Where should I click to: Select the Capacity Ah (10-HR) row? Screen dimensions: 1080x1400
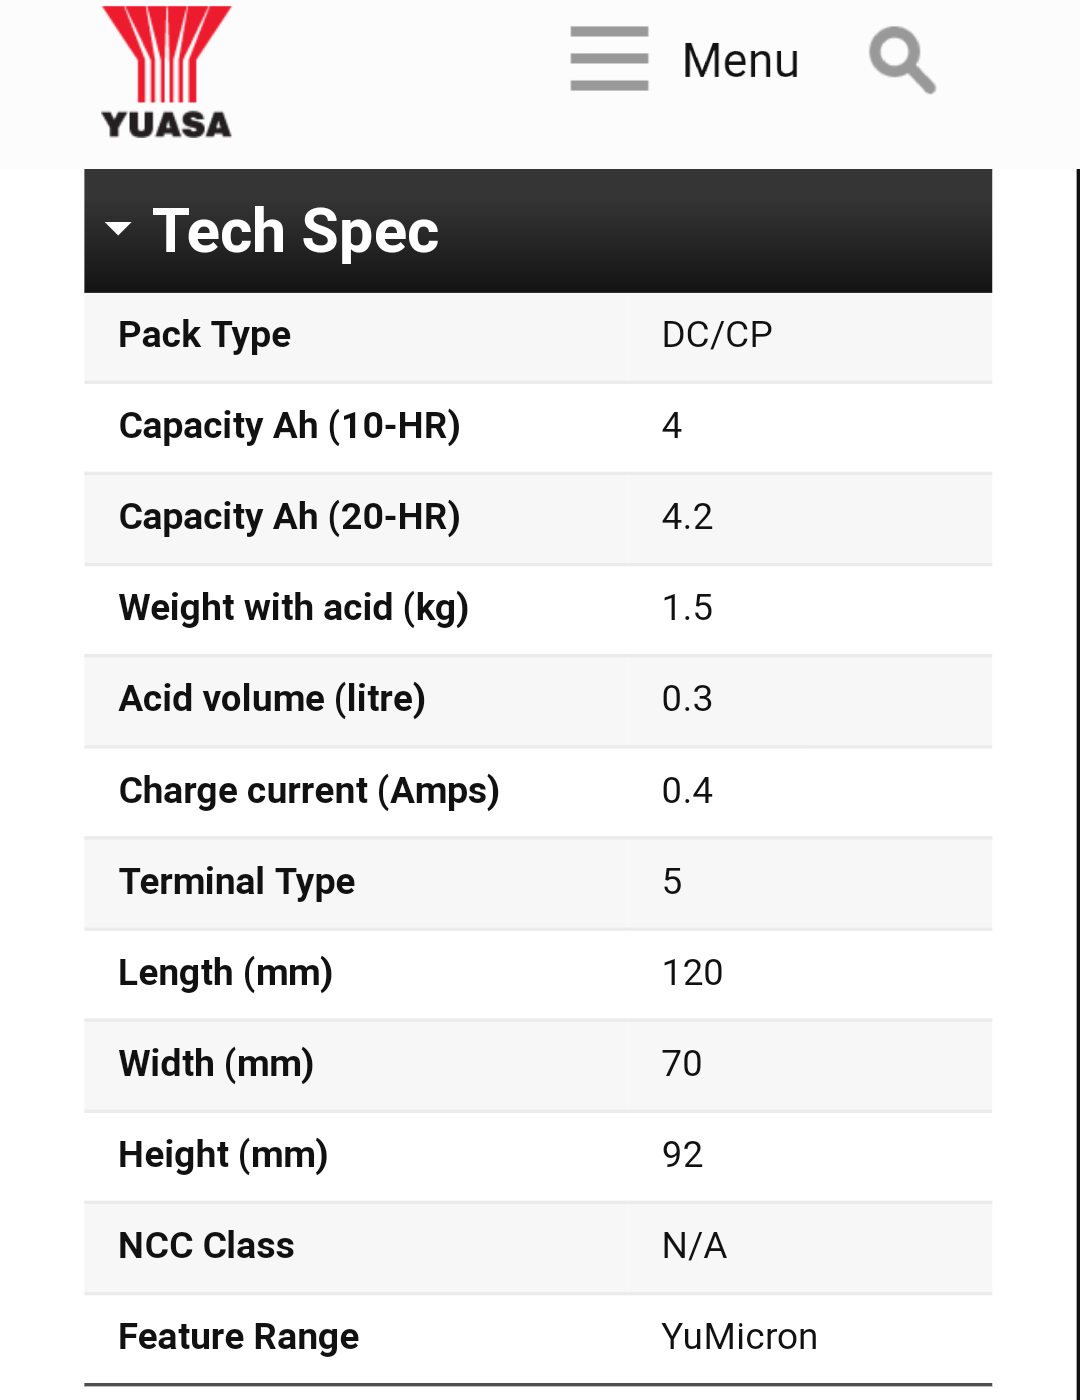(x=538, y=428)
